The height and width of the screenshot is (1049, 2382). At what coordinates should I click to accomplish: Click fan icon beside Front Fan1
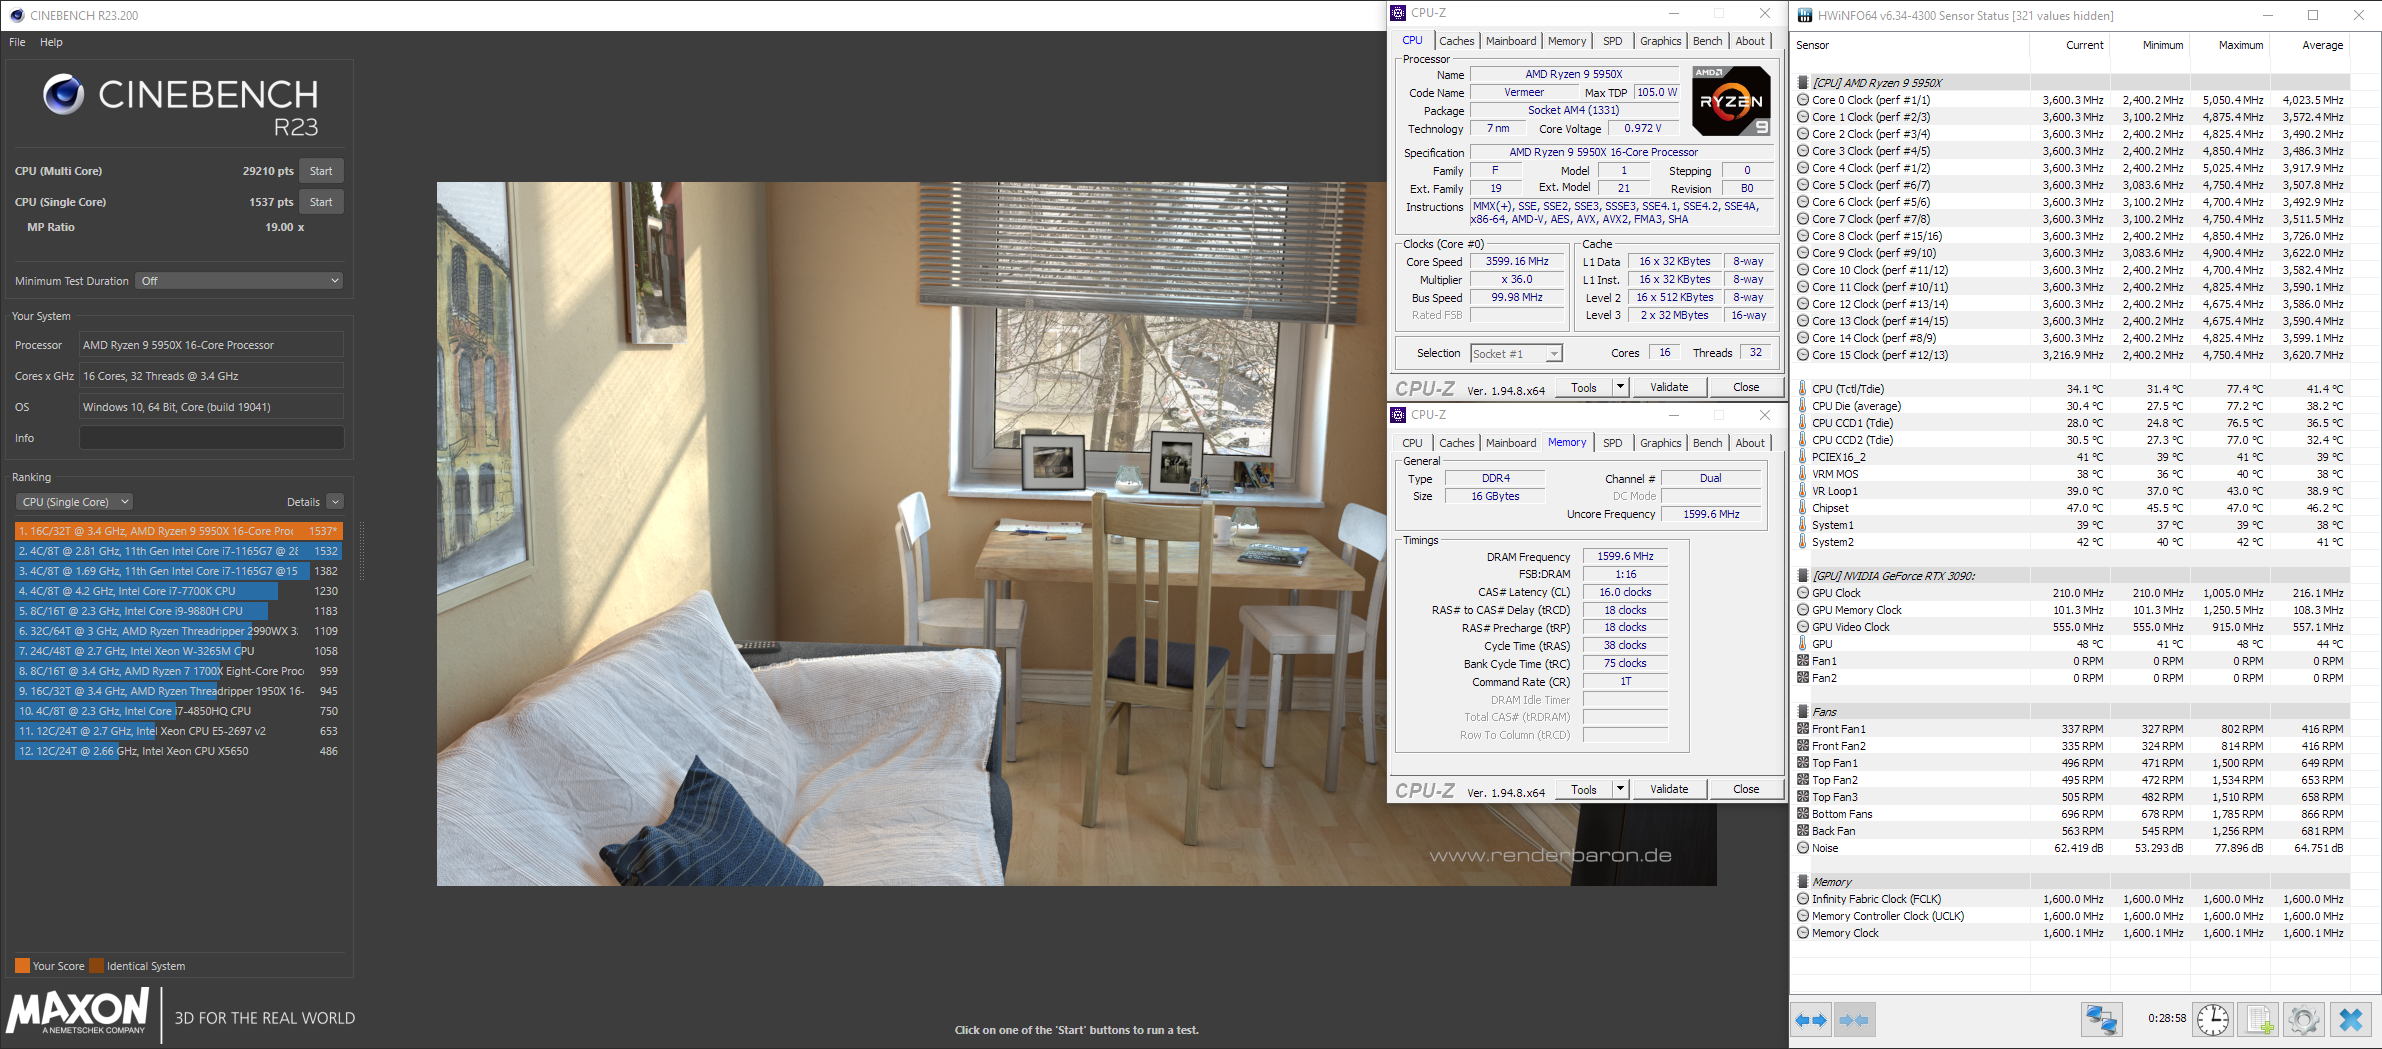(1803, 729)
